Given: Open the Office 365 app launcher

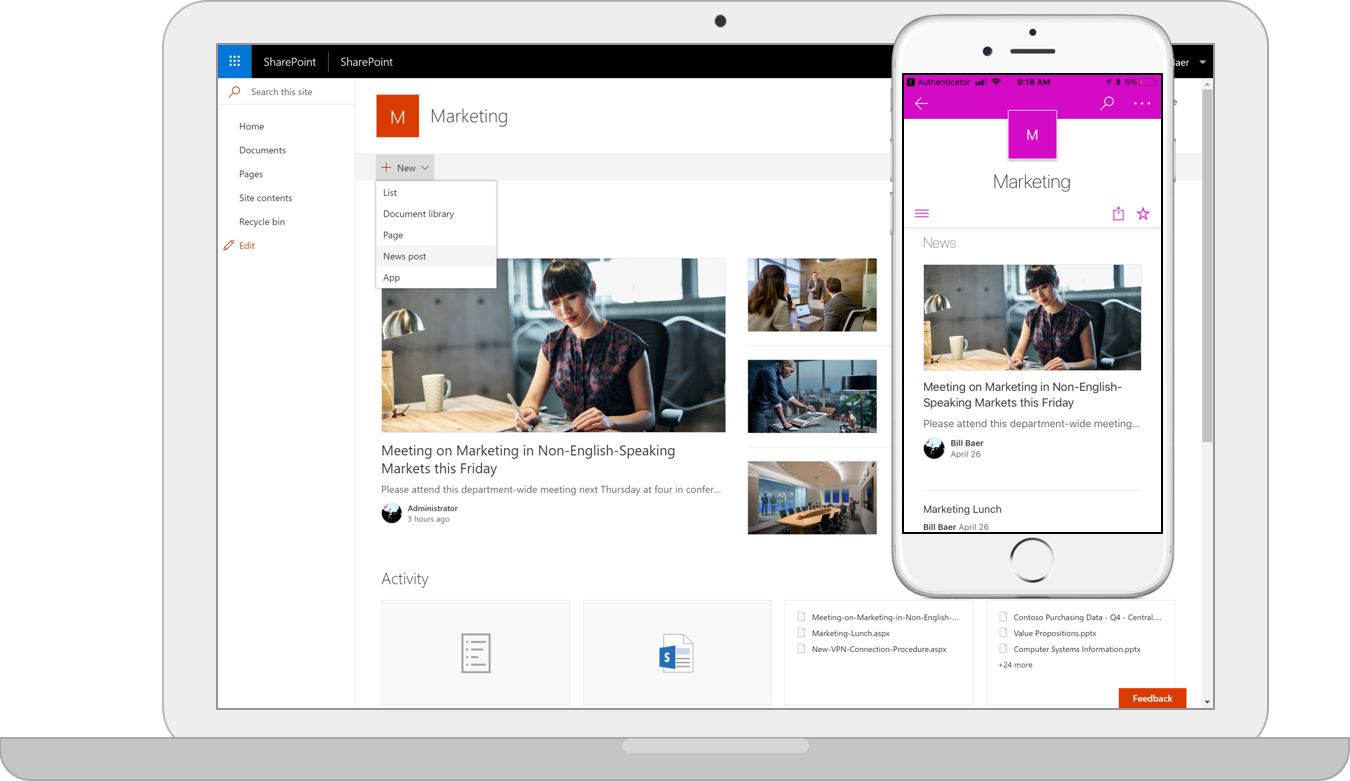Looking at the screenshot, I should coord(234,61).
